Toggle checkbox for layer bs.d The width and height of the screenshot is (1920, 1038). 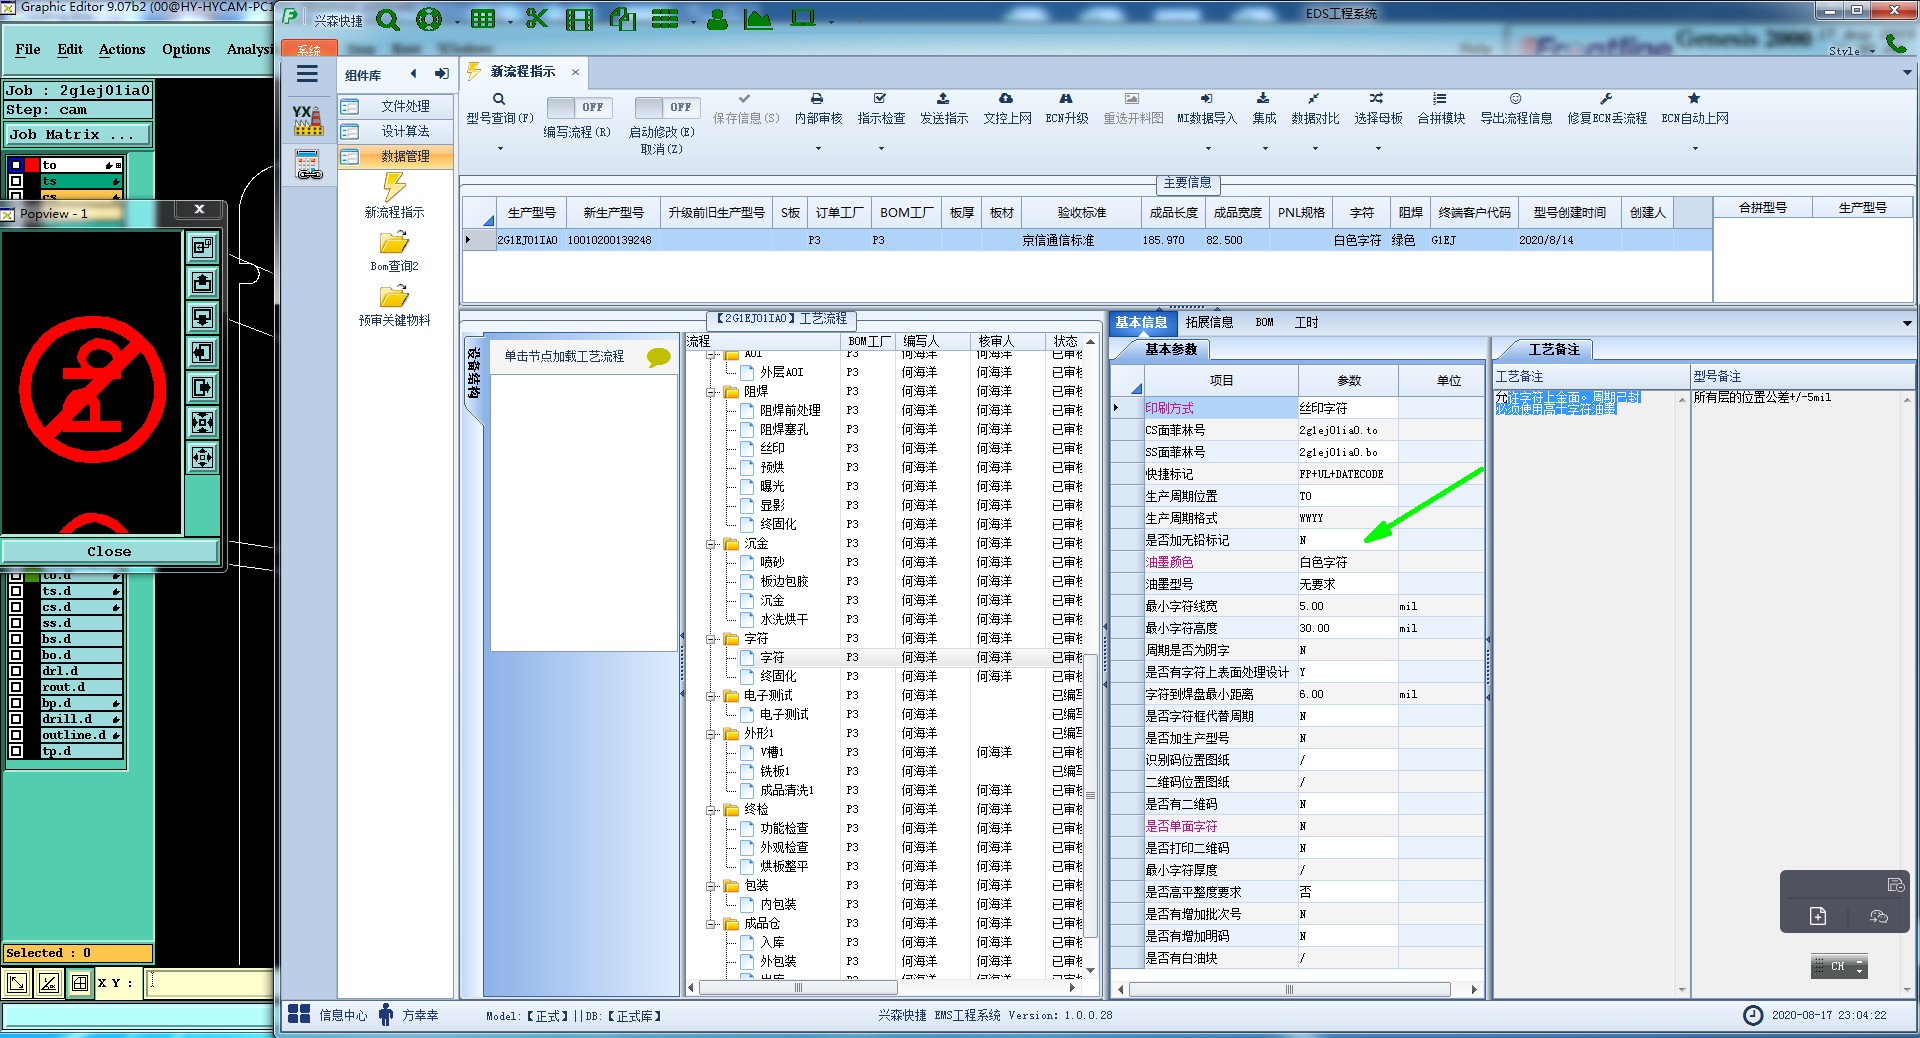[16, 639]
